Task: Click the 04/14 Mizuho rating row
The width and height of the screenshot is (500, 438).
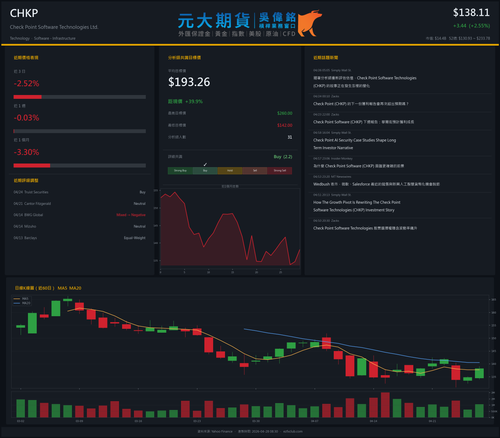Action: point(80,226)
